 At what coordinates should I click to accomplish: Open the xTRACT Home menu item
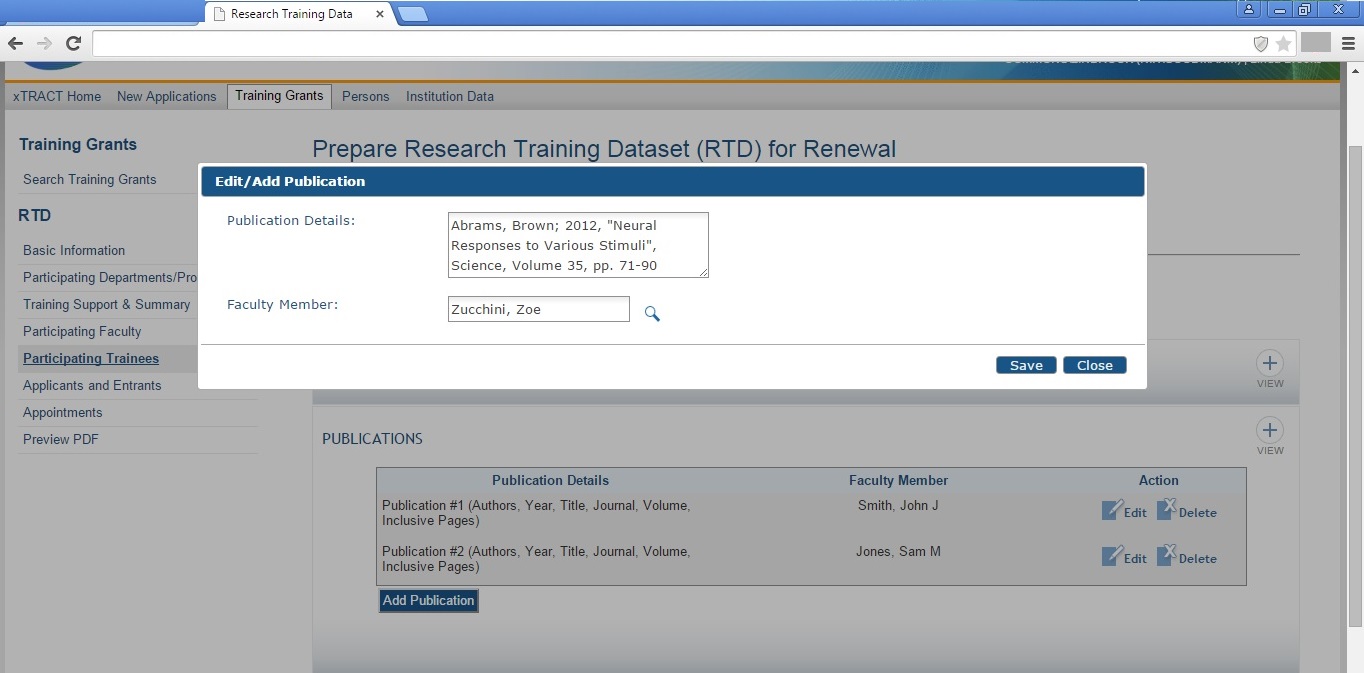click(57, 96)
